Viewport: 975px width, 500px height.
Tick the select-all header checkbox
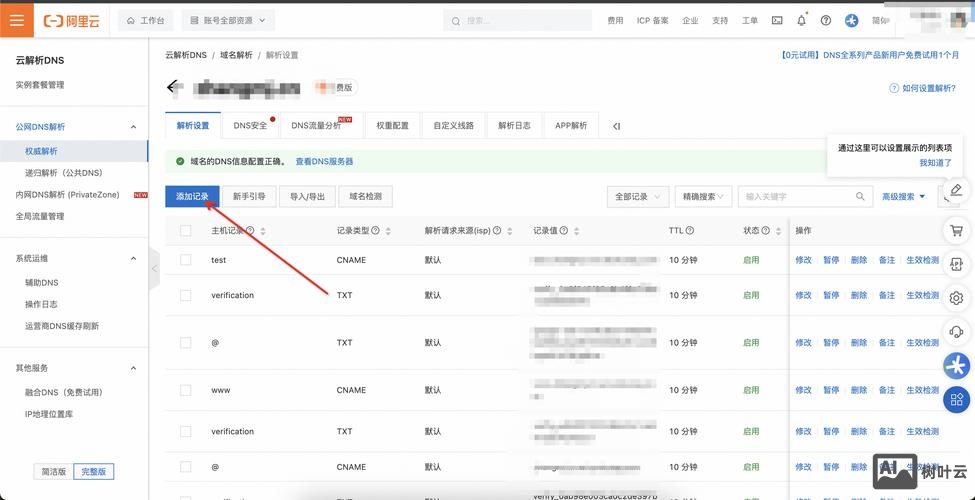tap(185, 231)
